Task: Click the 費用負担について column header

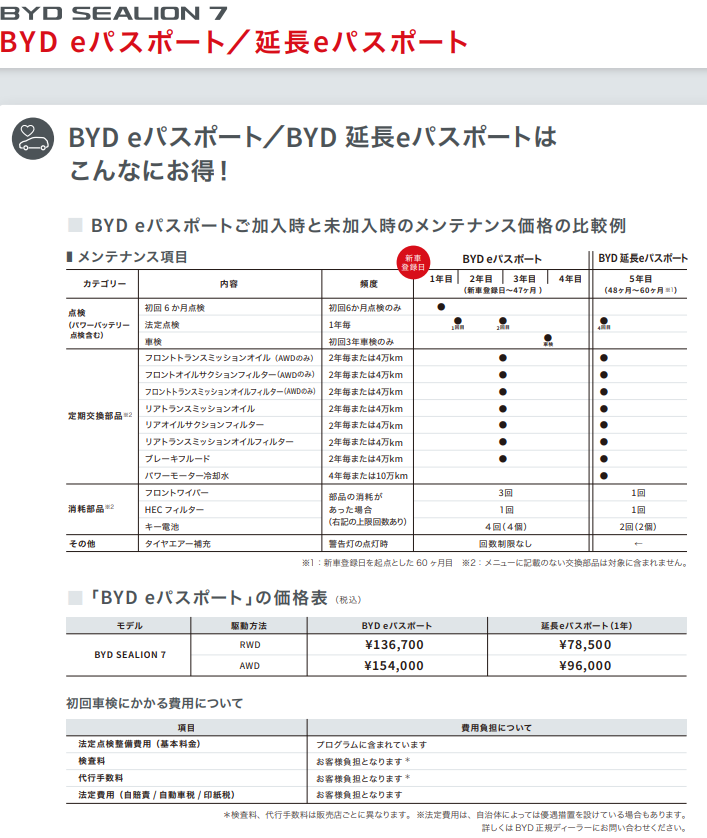Action: click(496, 727)
